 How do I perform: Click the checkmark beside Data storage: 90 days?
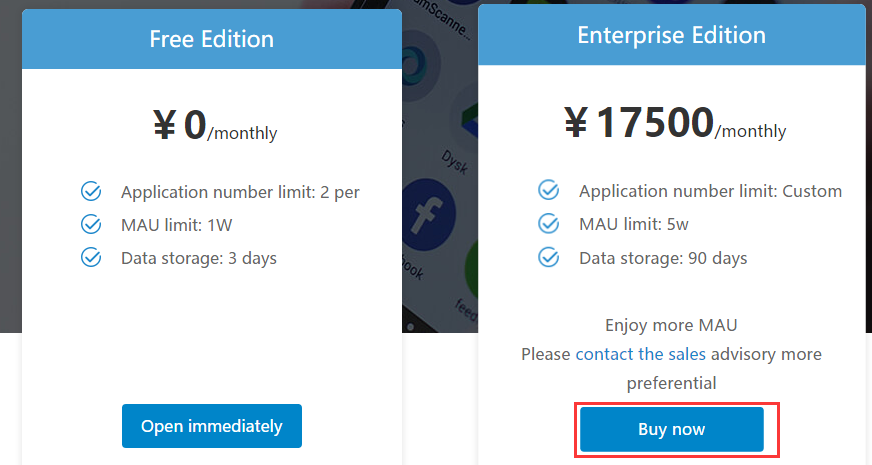point(549,258)
